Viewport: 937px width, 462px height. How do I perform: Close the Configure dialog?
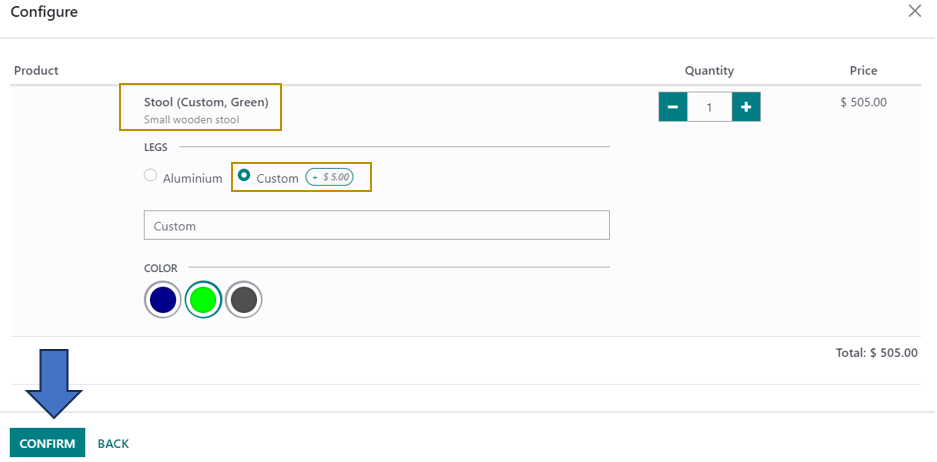(x=914, y=11)
